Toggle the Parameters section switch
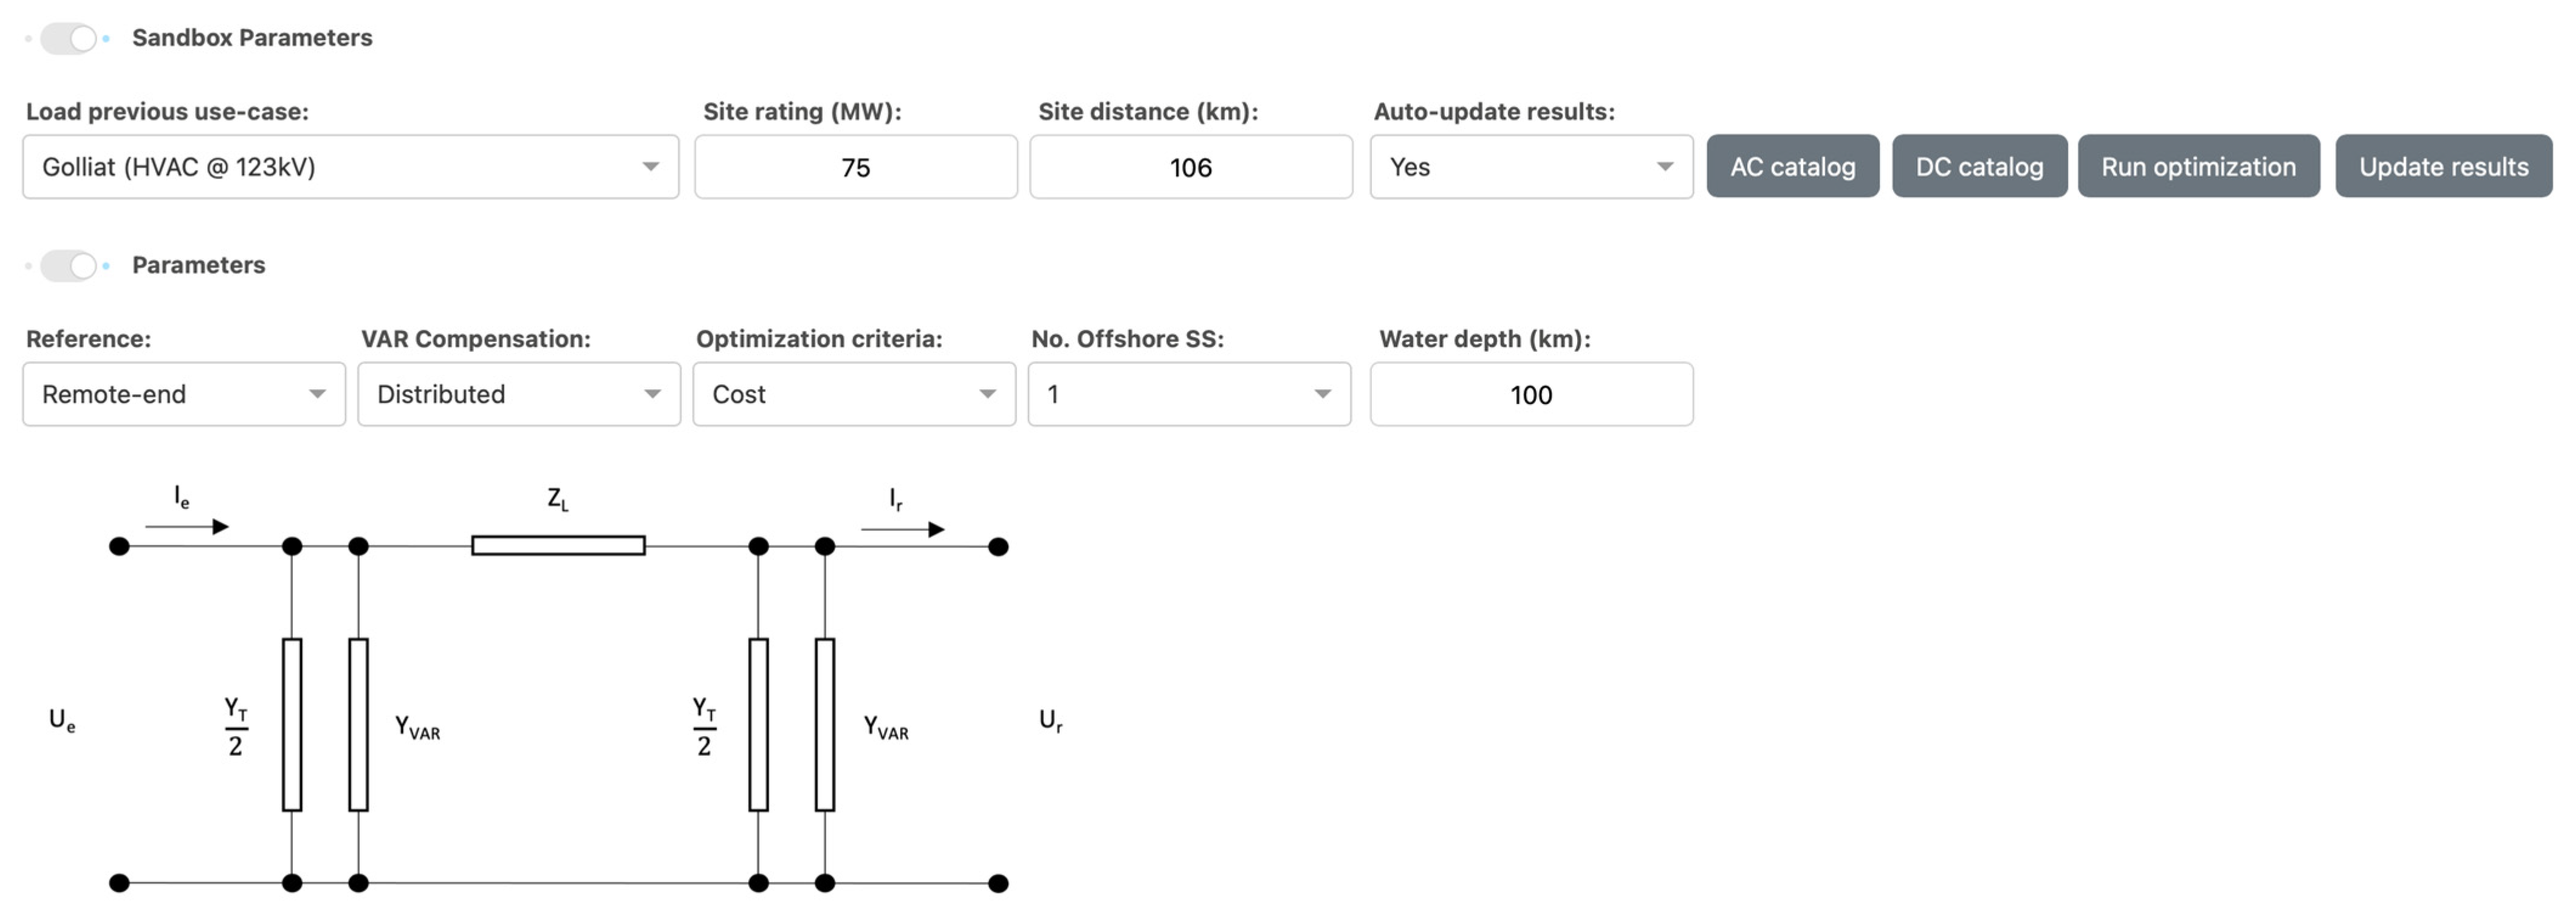 69,266
